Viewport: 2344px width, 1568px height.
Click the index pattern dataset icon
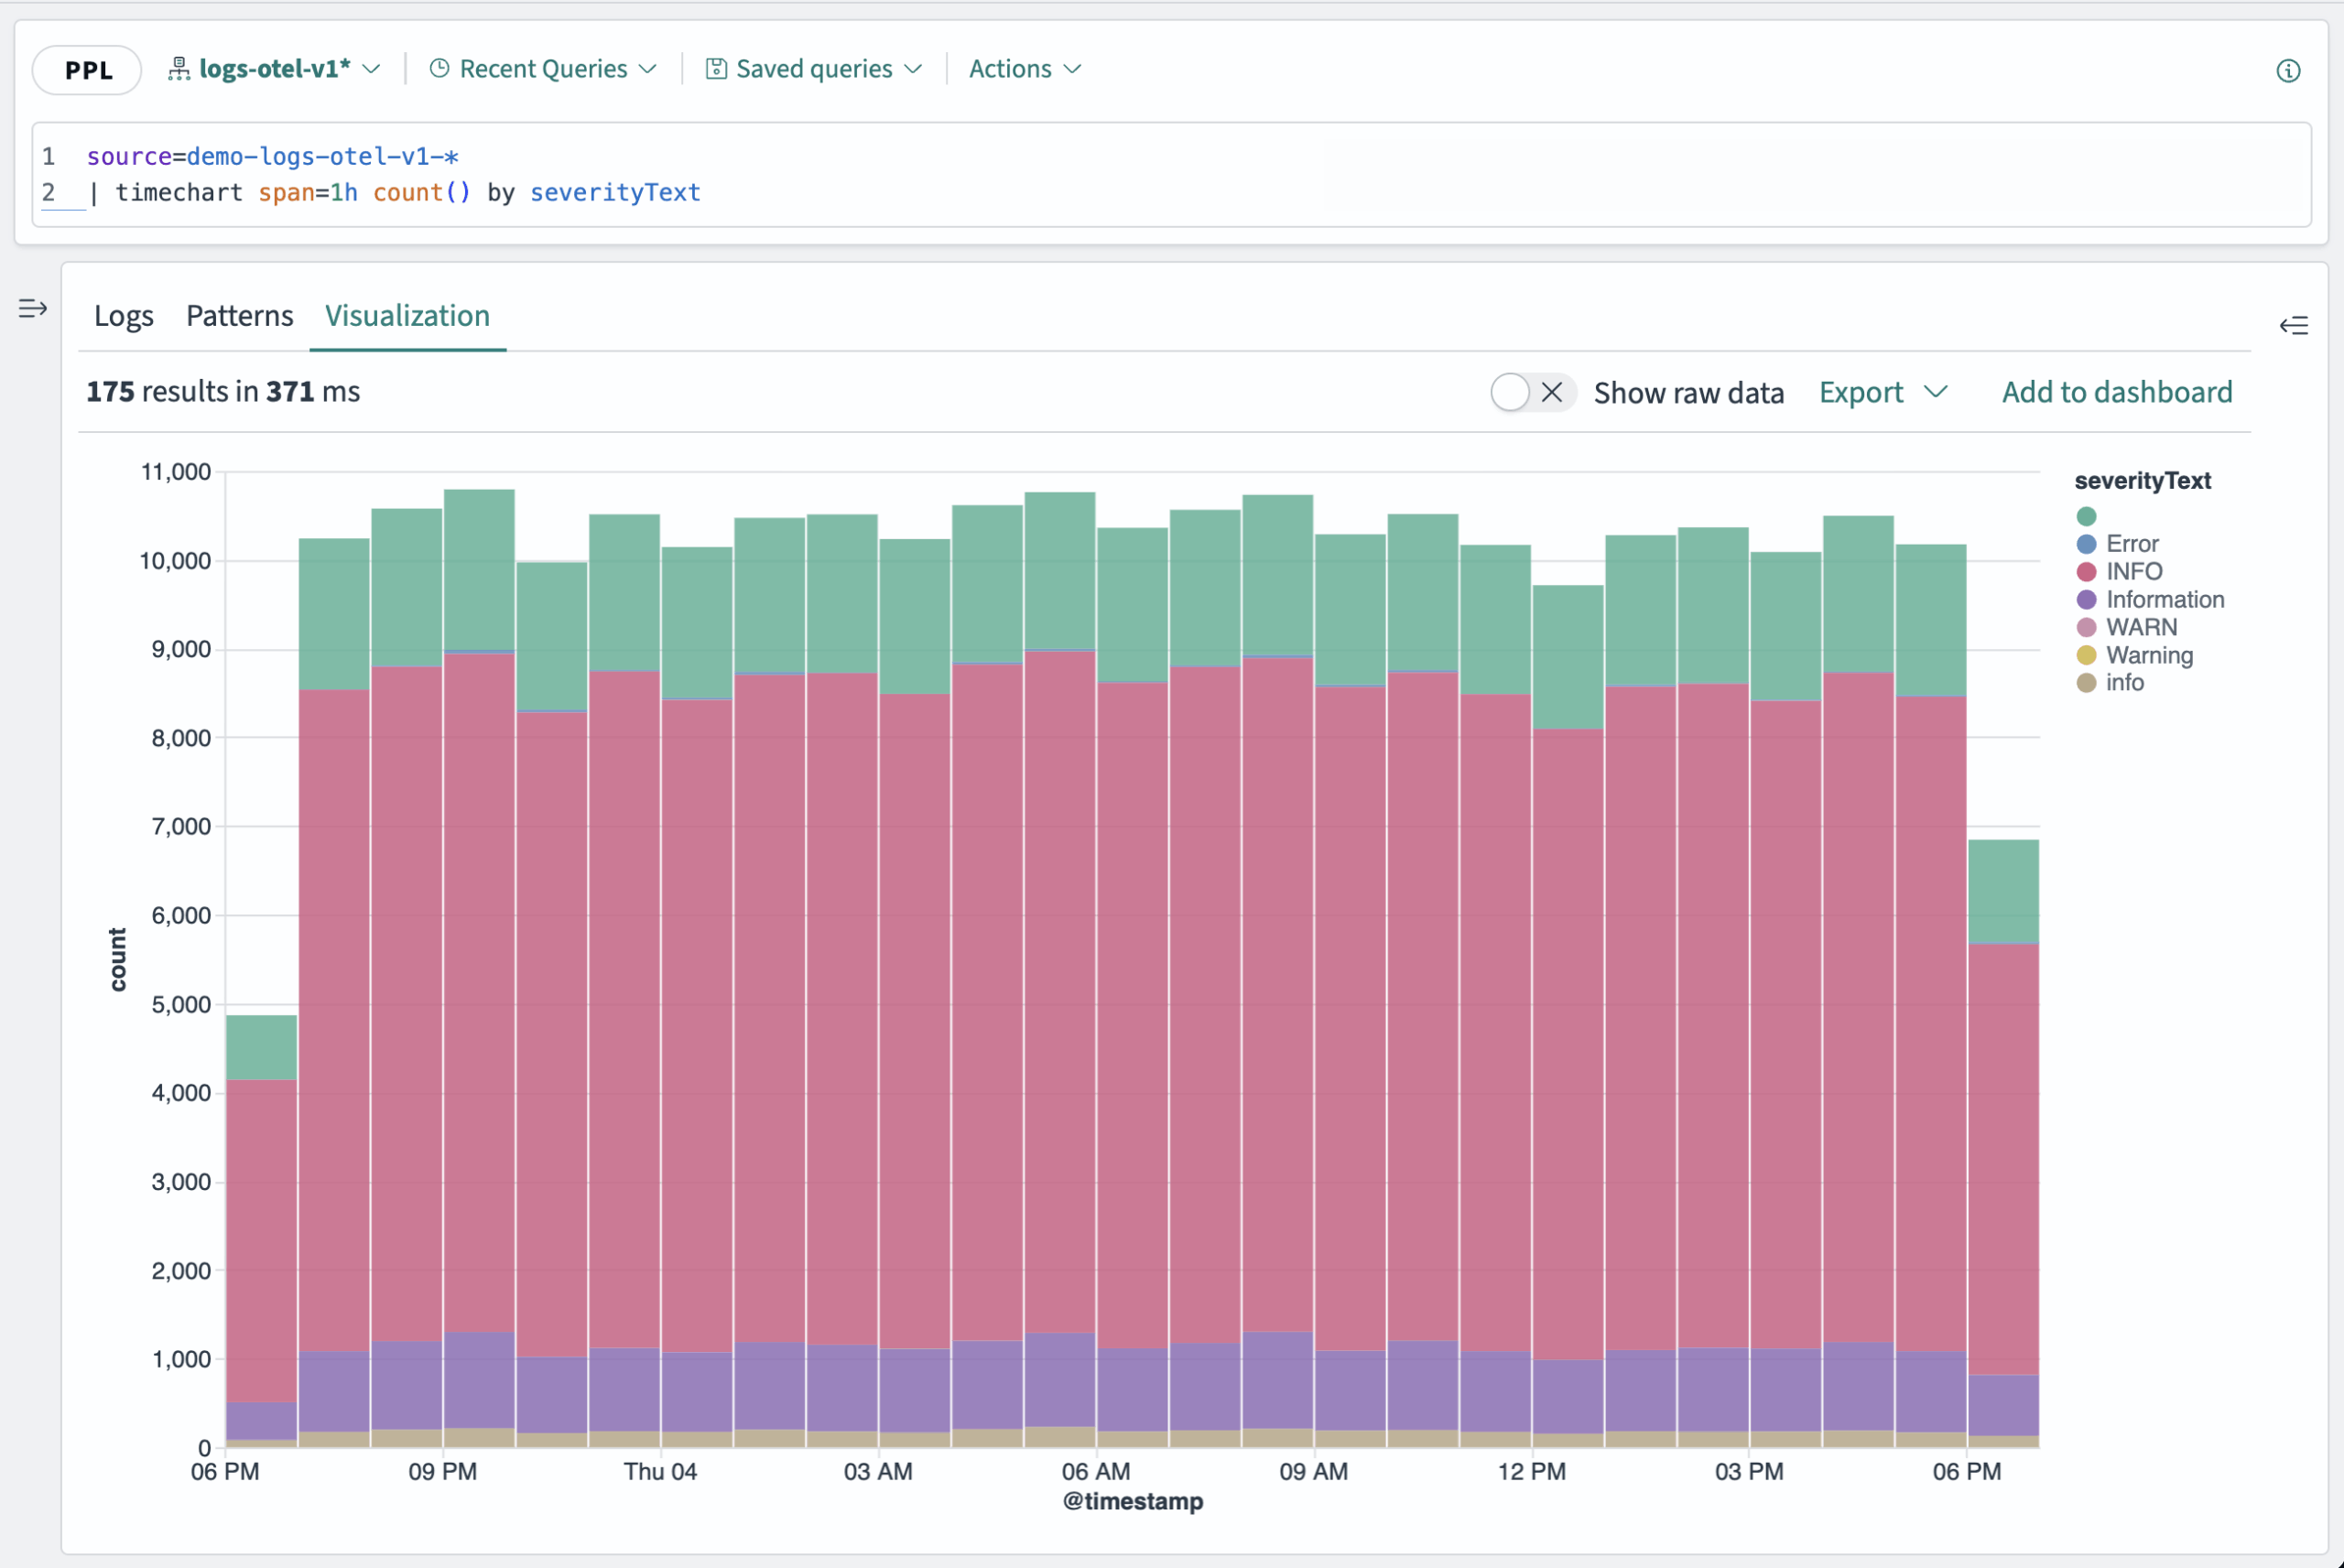point(179,69)
